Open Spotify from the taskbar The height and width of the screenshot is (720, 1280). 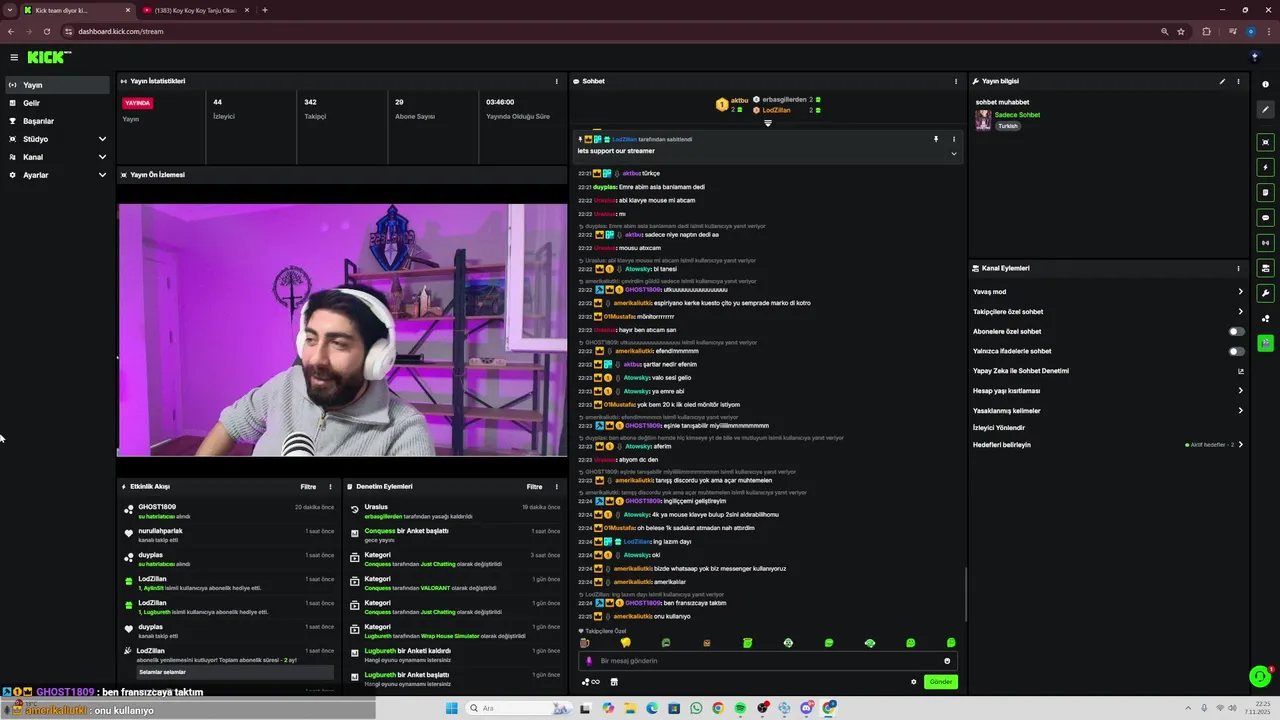point(740,708)
